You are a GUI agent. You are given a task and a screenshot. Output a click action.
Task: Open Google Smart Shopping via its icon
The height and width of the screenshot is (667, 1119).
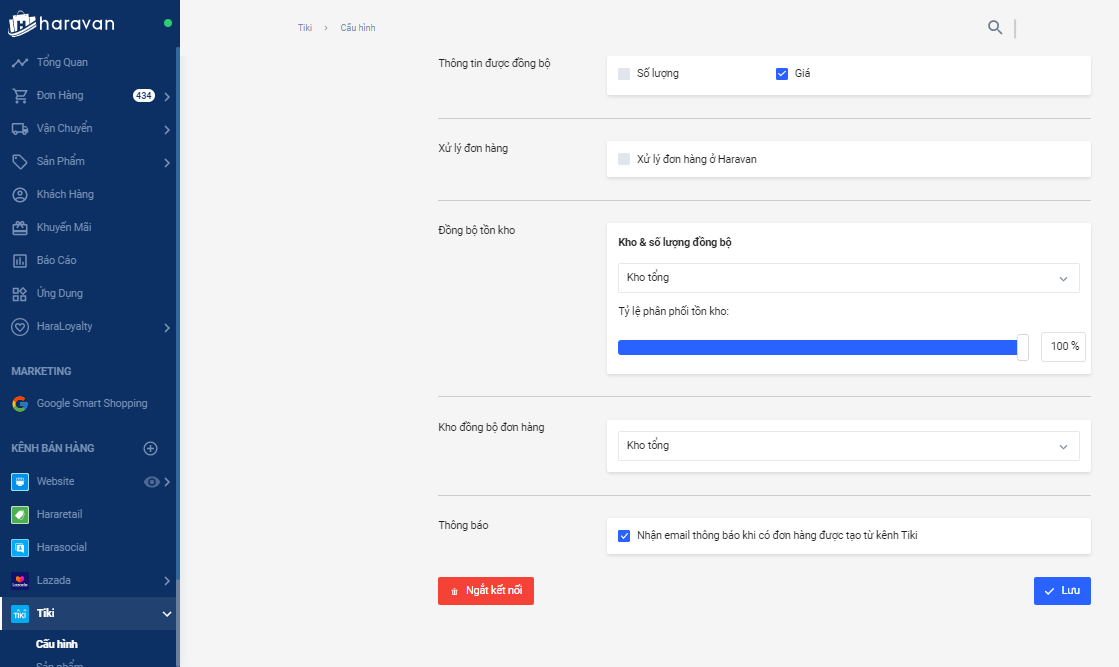pyautogui.click(x=19, y=404)
